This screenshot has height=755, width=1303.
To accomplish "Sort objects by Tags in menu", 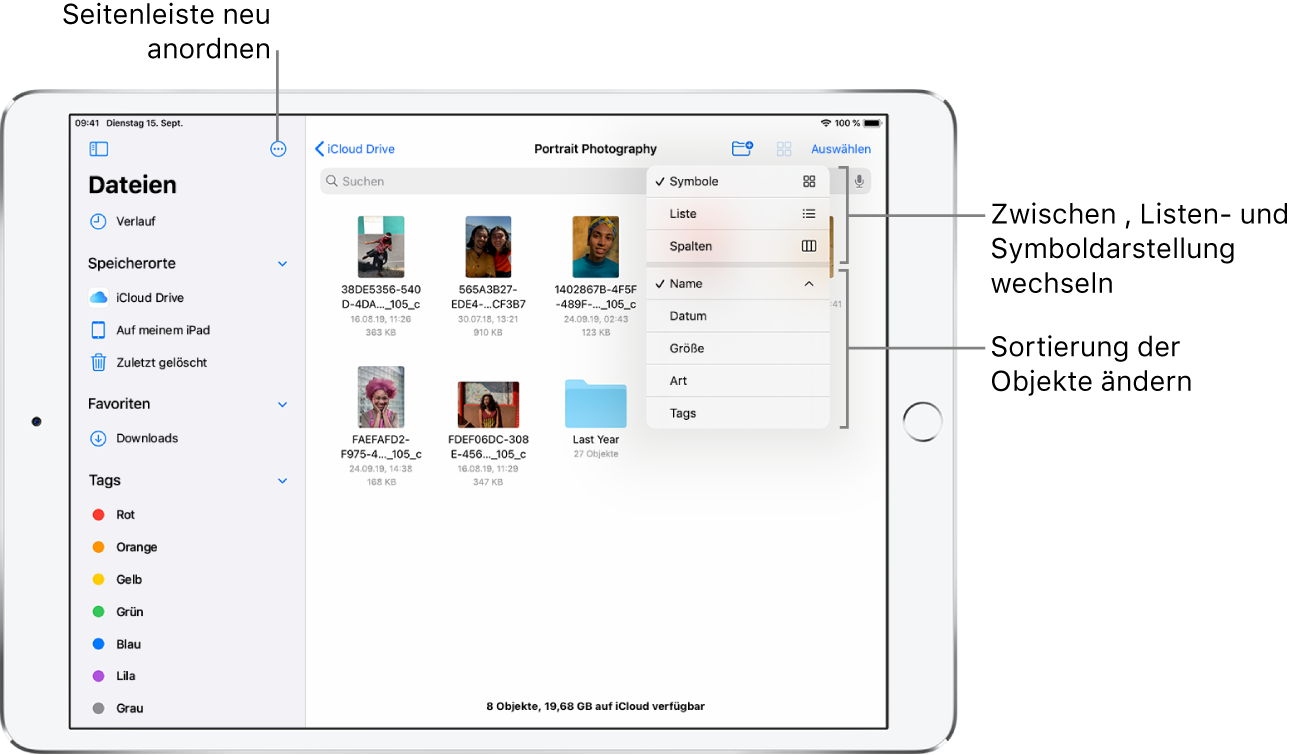I will tap(738, 413).
